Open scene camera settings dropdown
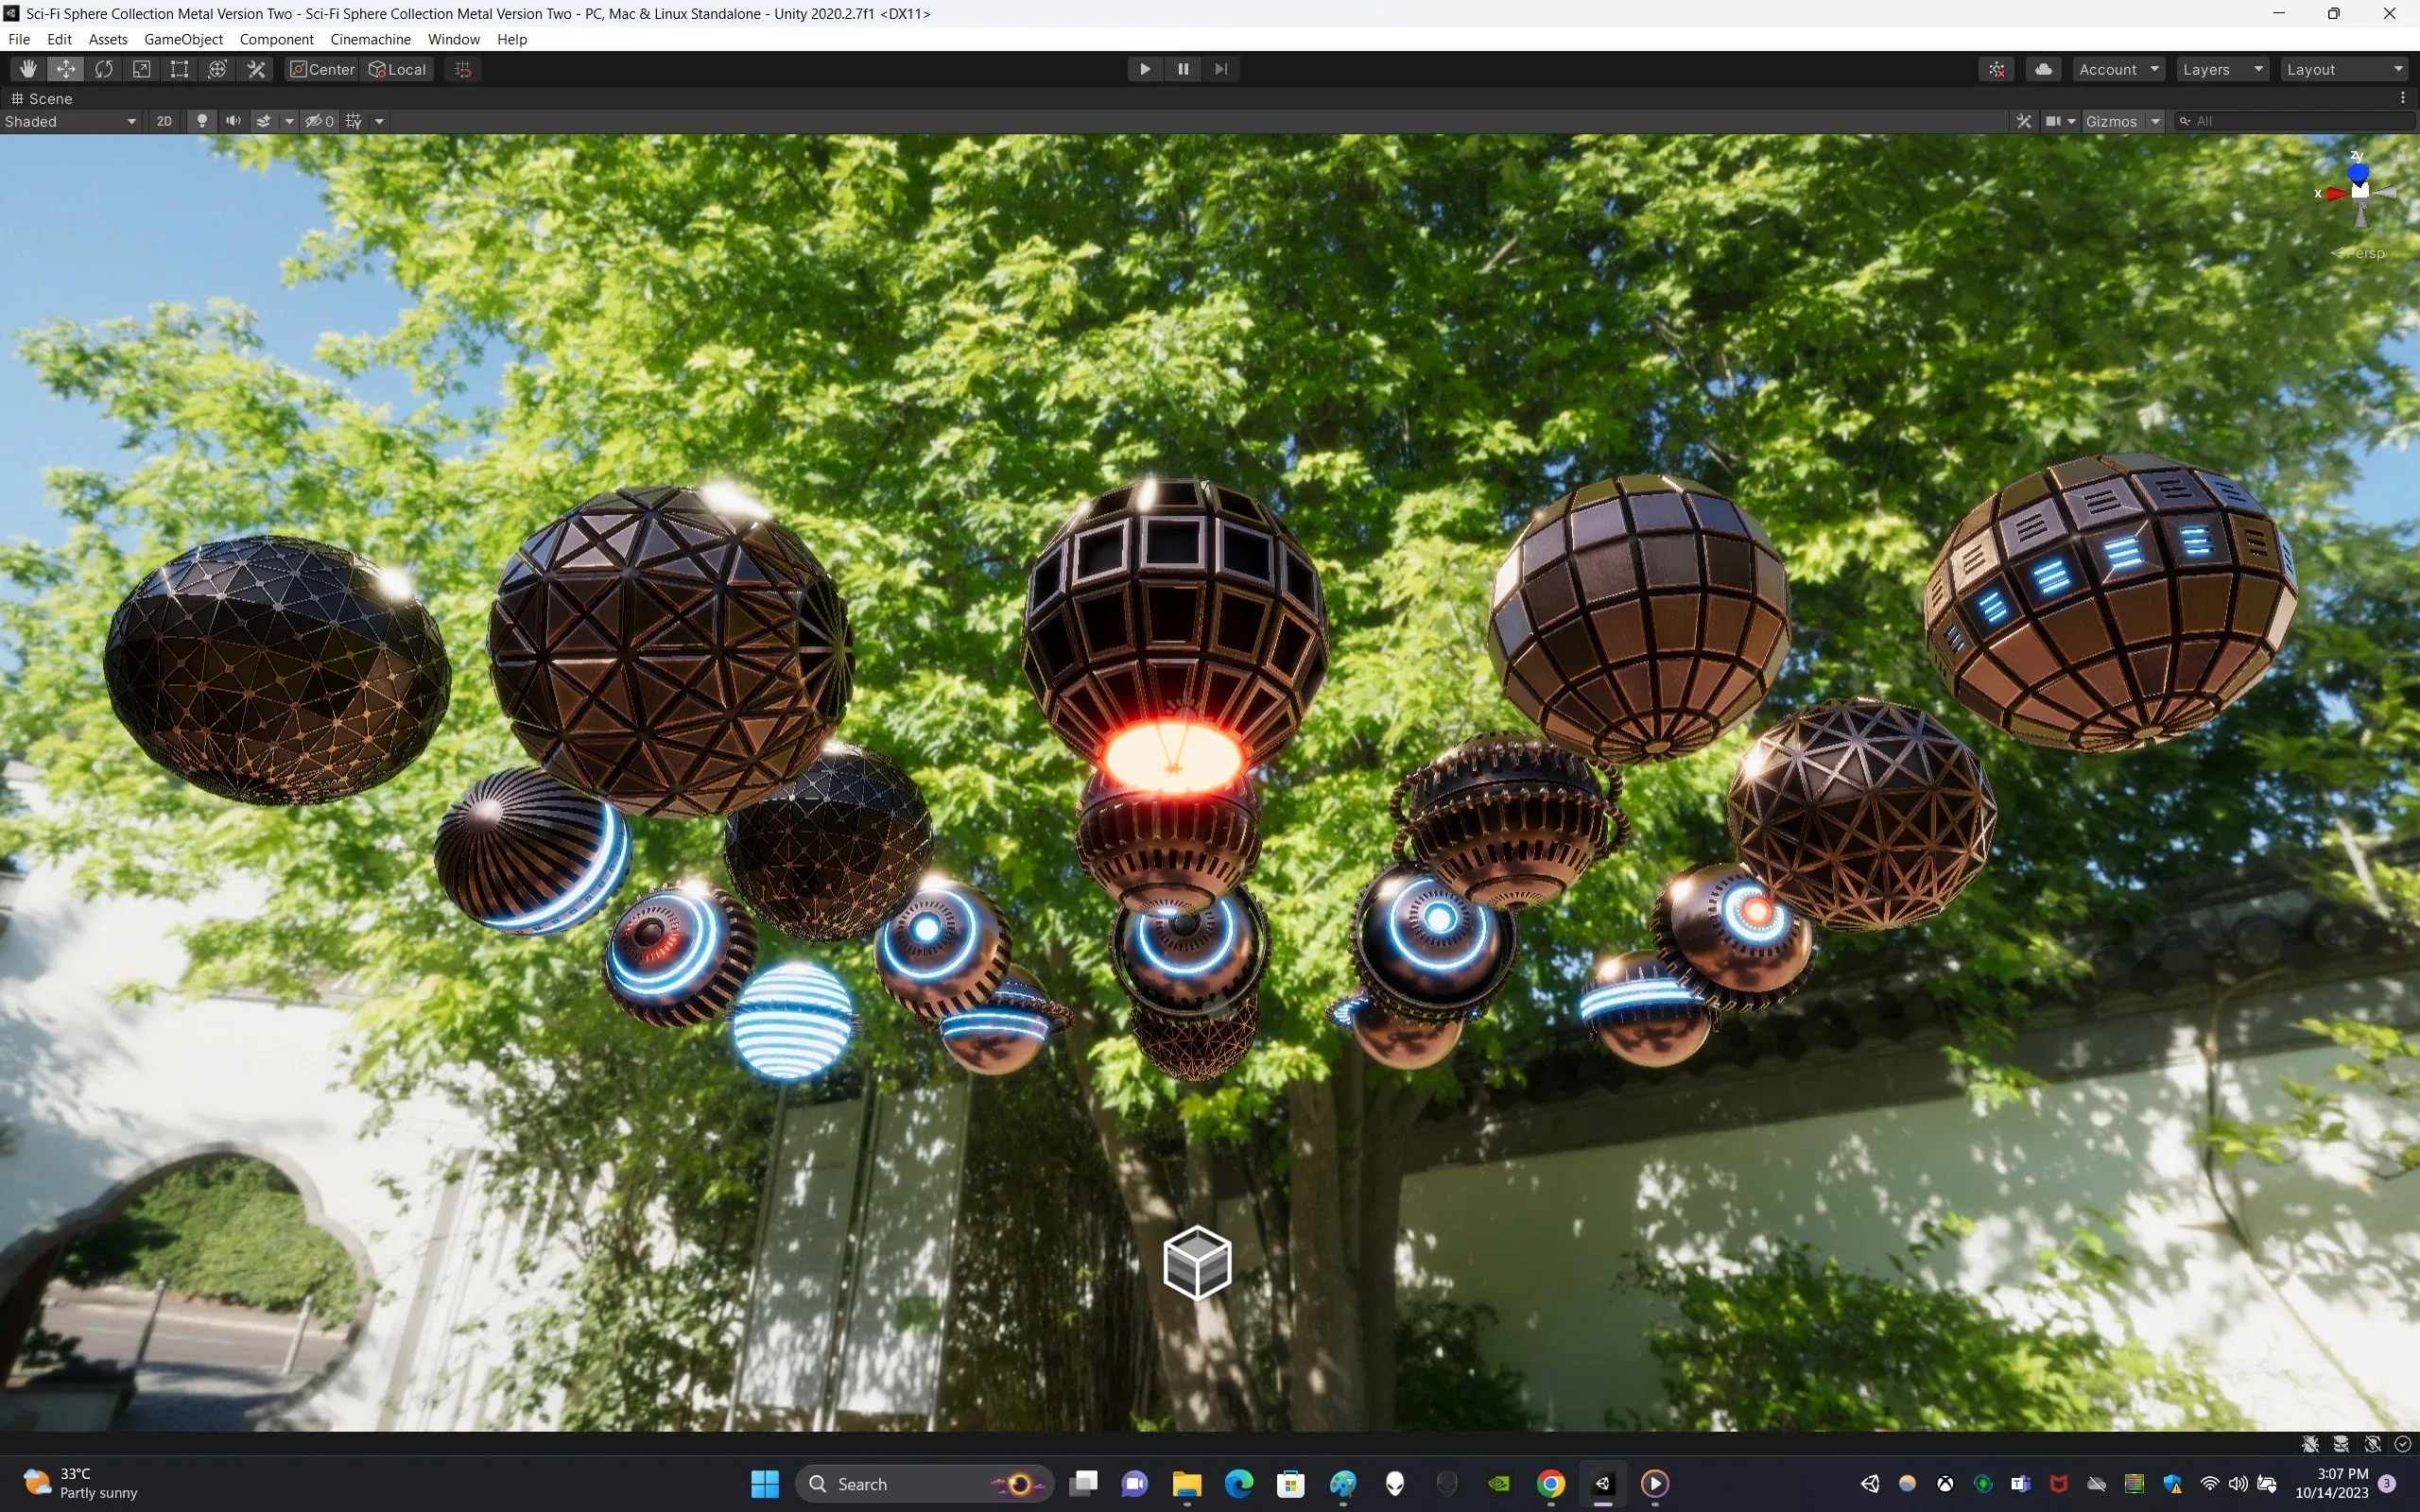 (2061, 121)
